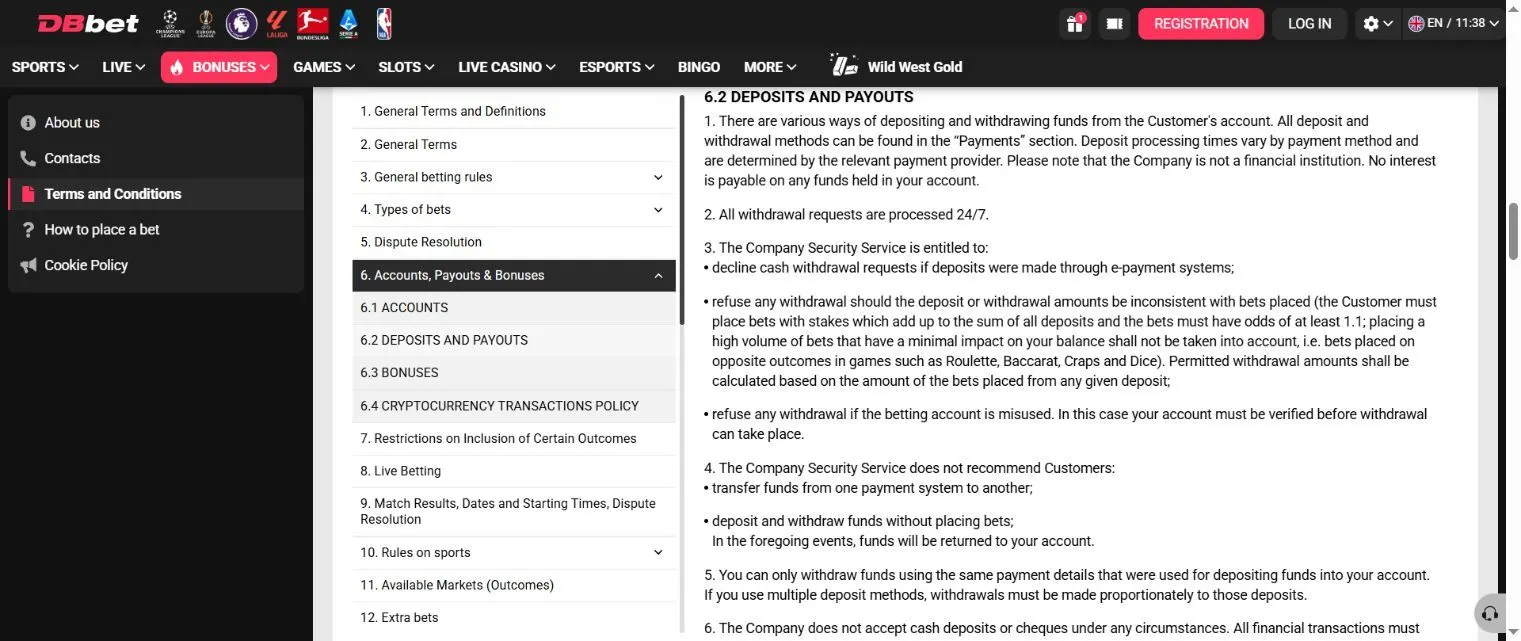Open the DBbet home logo
The width and height of the screenshot is (1521, 641).
coord(89,23)
